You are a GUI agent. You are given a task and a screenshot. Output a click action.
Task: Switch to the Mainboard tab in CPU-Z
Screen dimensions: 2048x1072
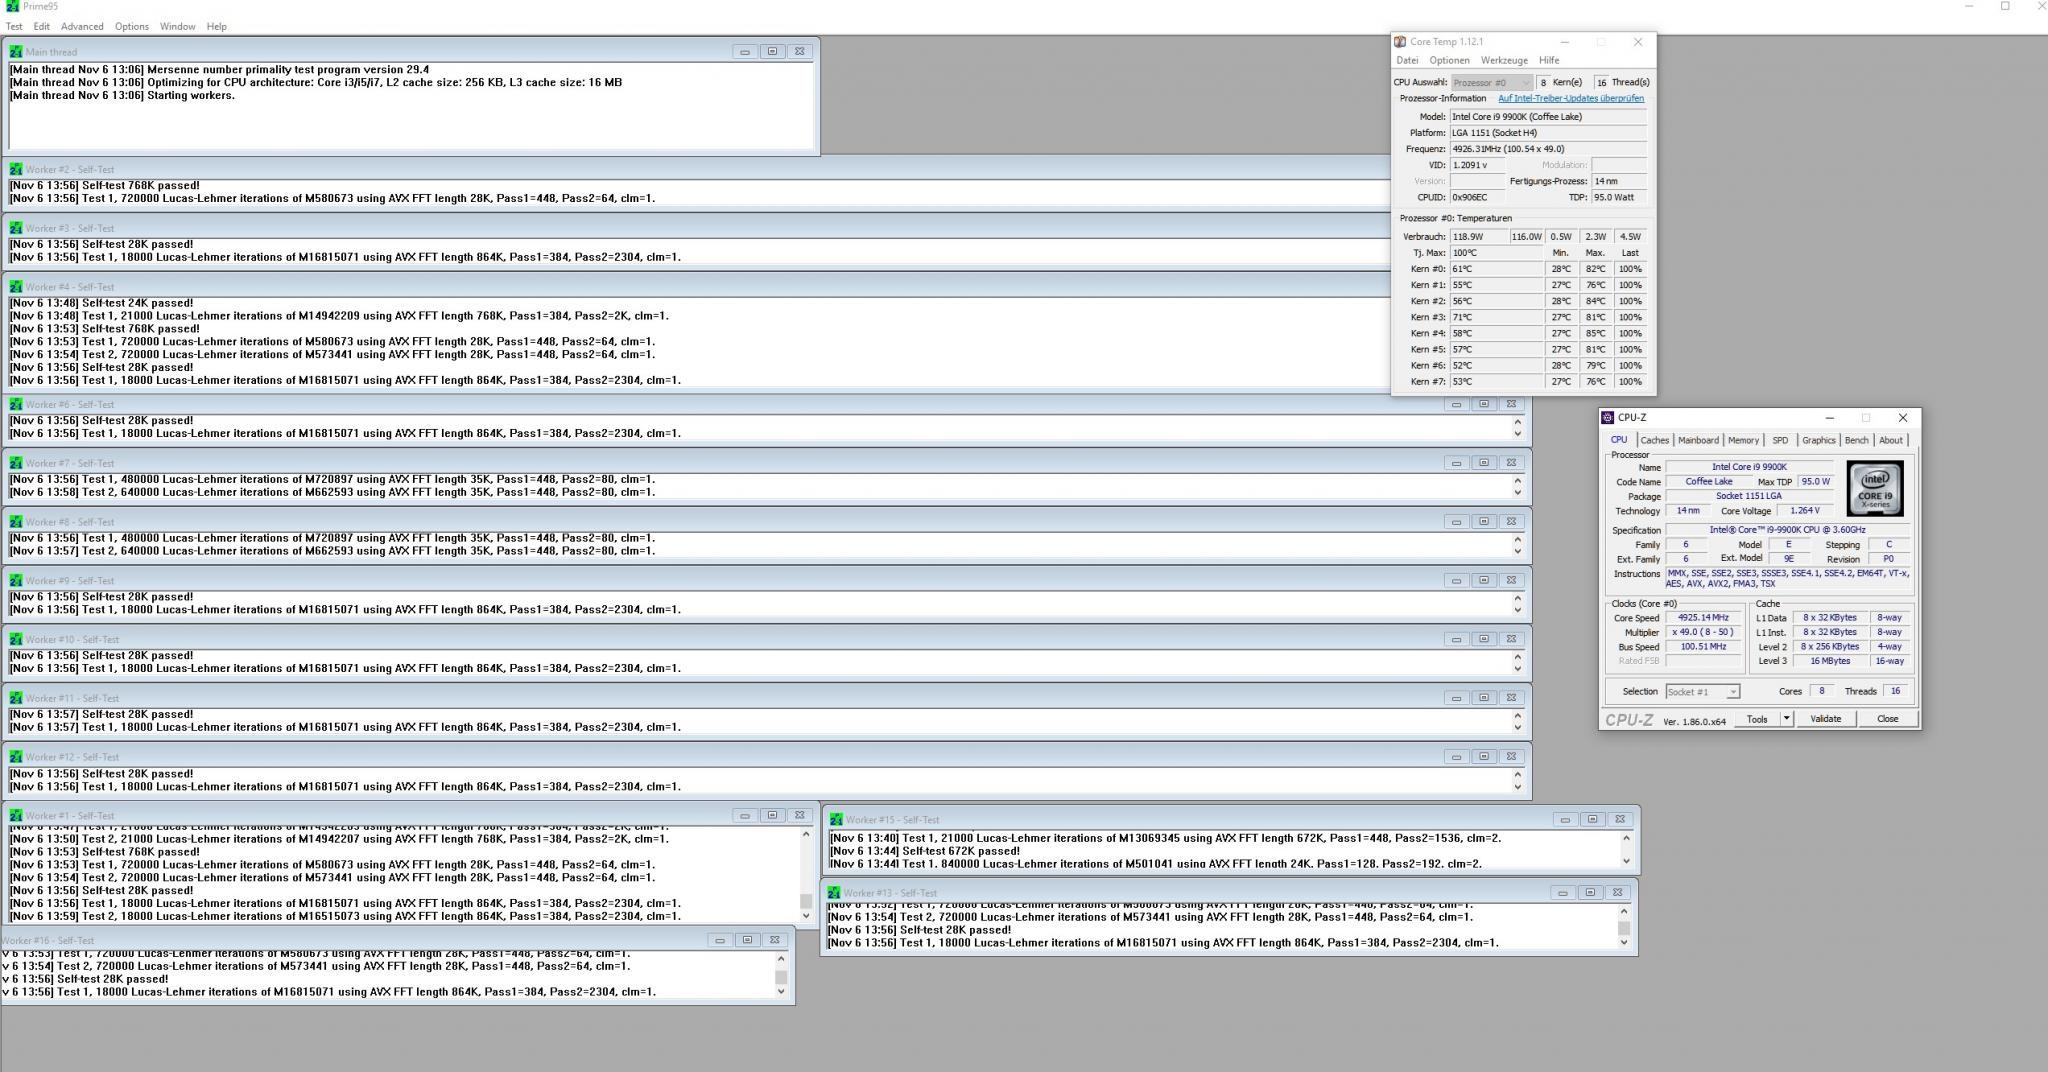pyautogui.click(x=1698, y=440)
